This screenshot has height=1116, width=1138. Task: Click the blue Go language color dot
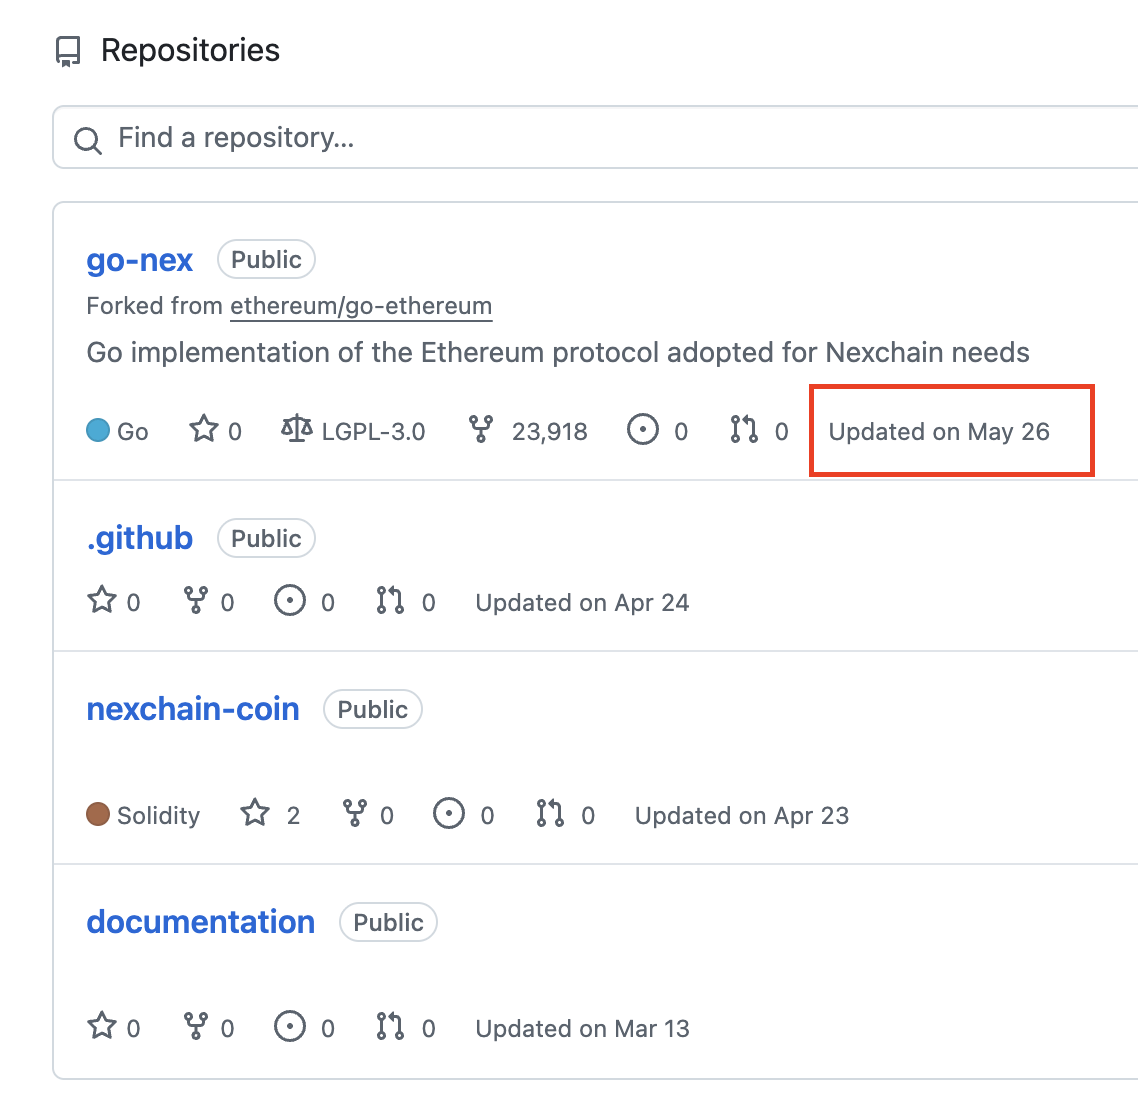pyautogui.click(x=98, y=431)
